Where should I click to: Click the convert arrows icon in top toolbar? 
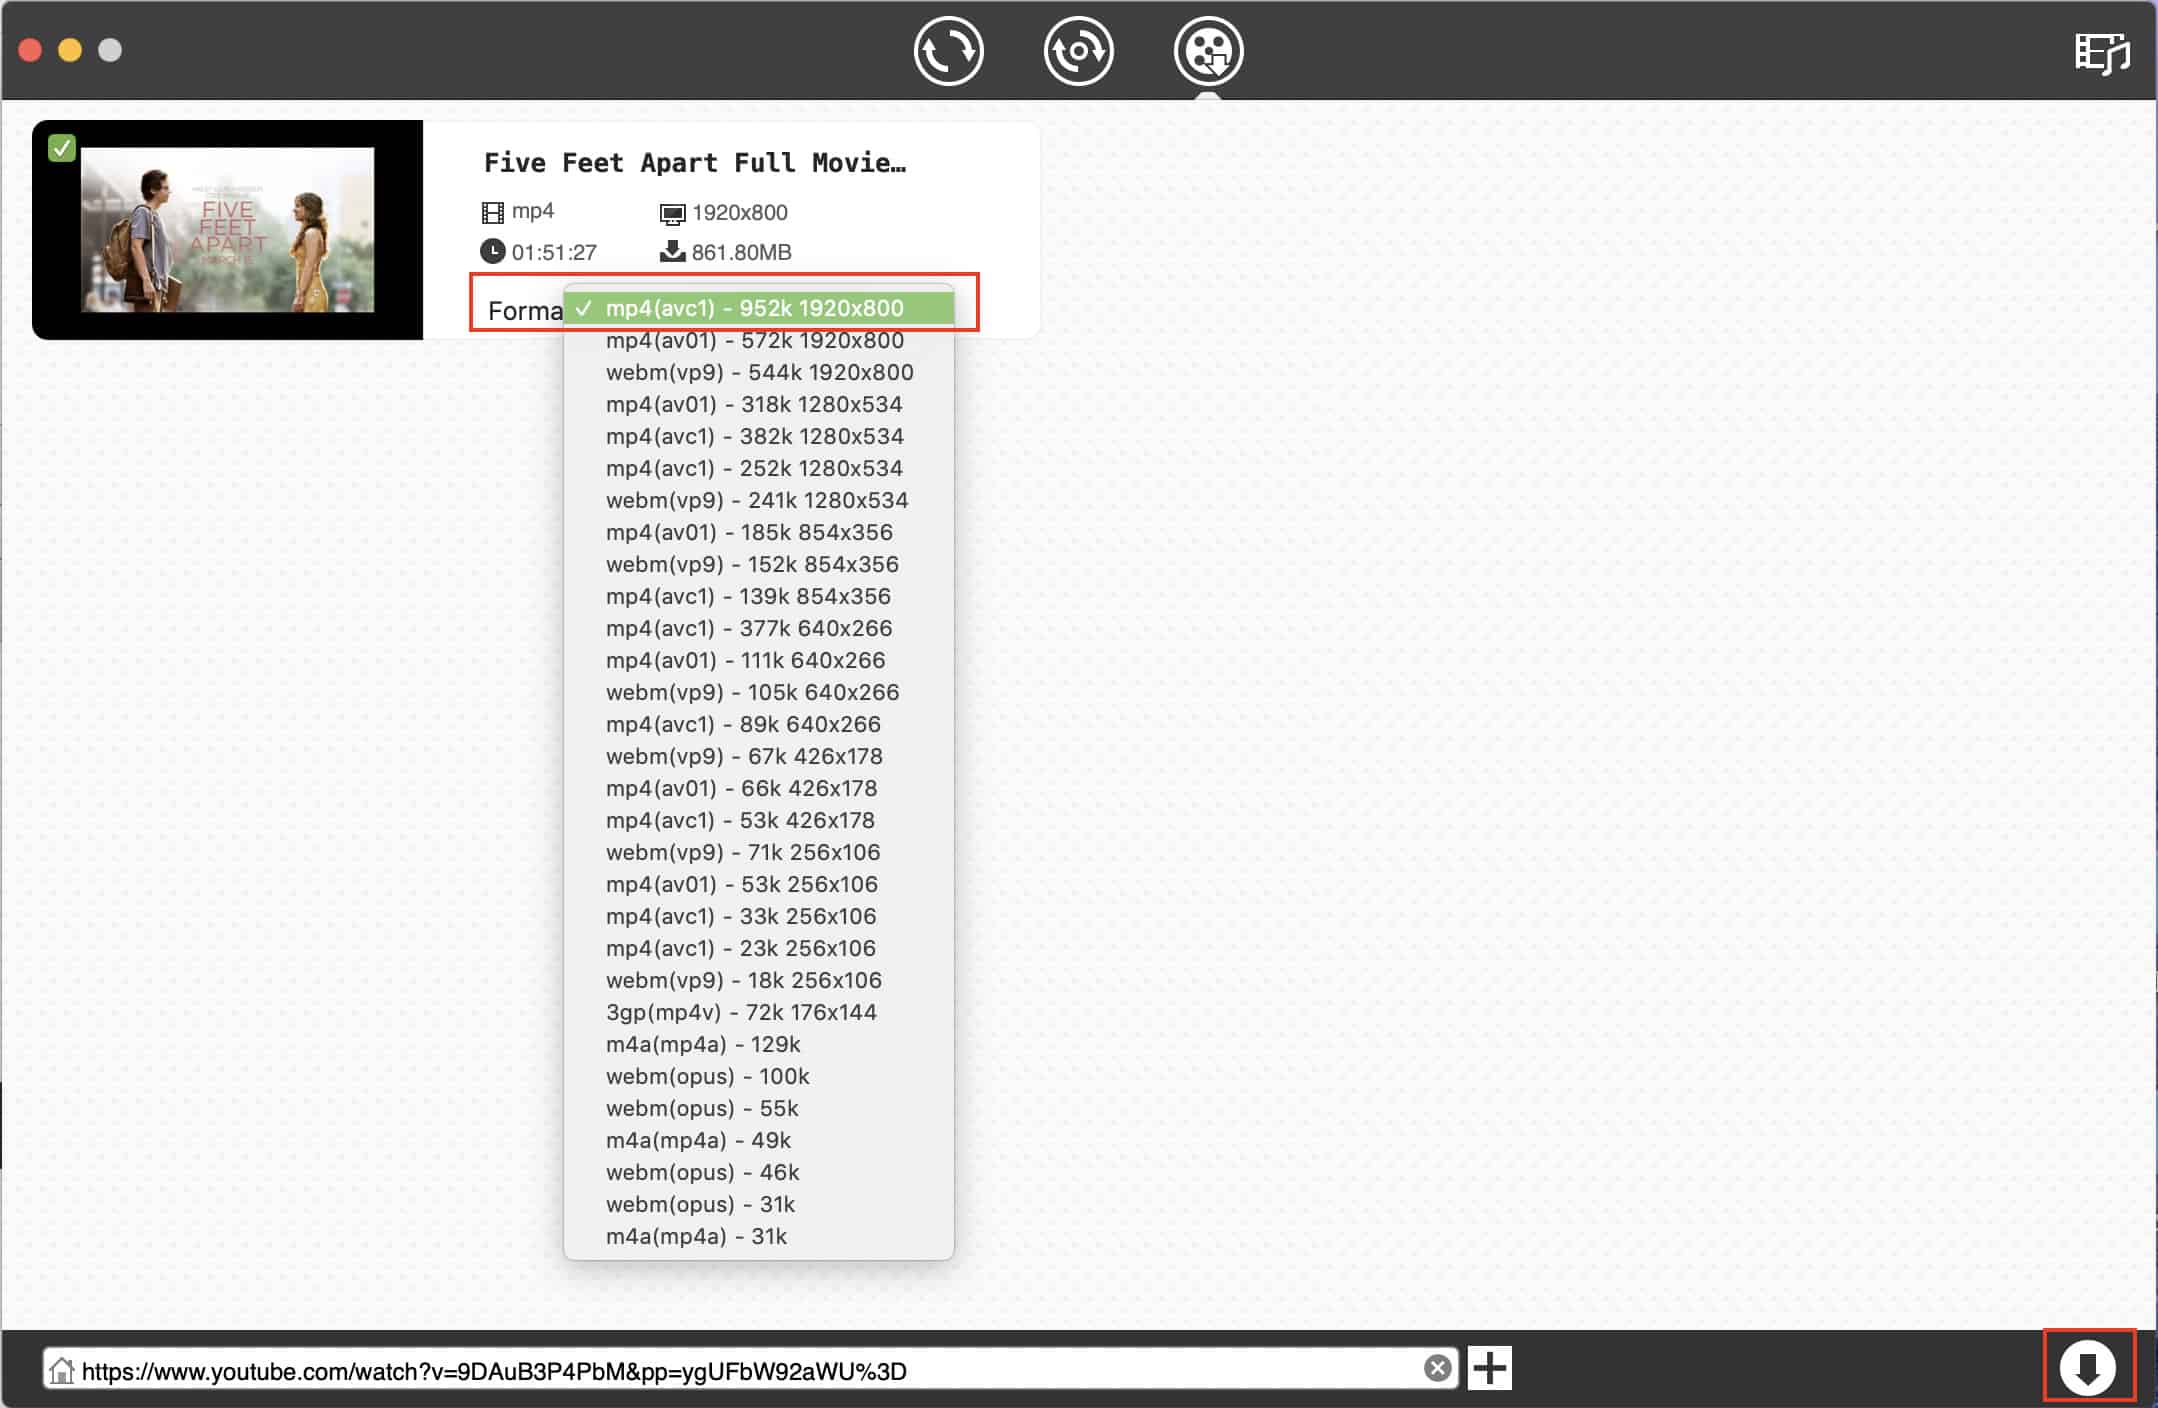pos(948,51)
